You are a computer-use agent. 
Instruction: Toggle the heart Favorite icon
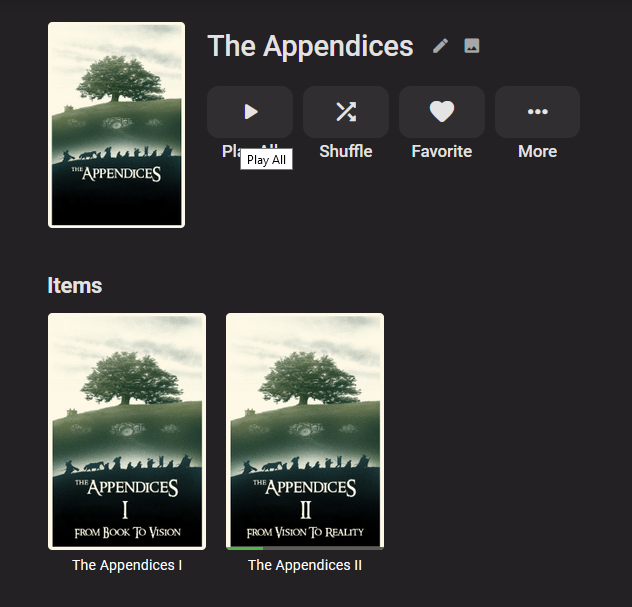(x=442, y=112)
